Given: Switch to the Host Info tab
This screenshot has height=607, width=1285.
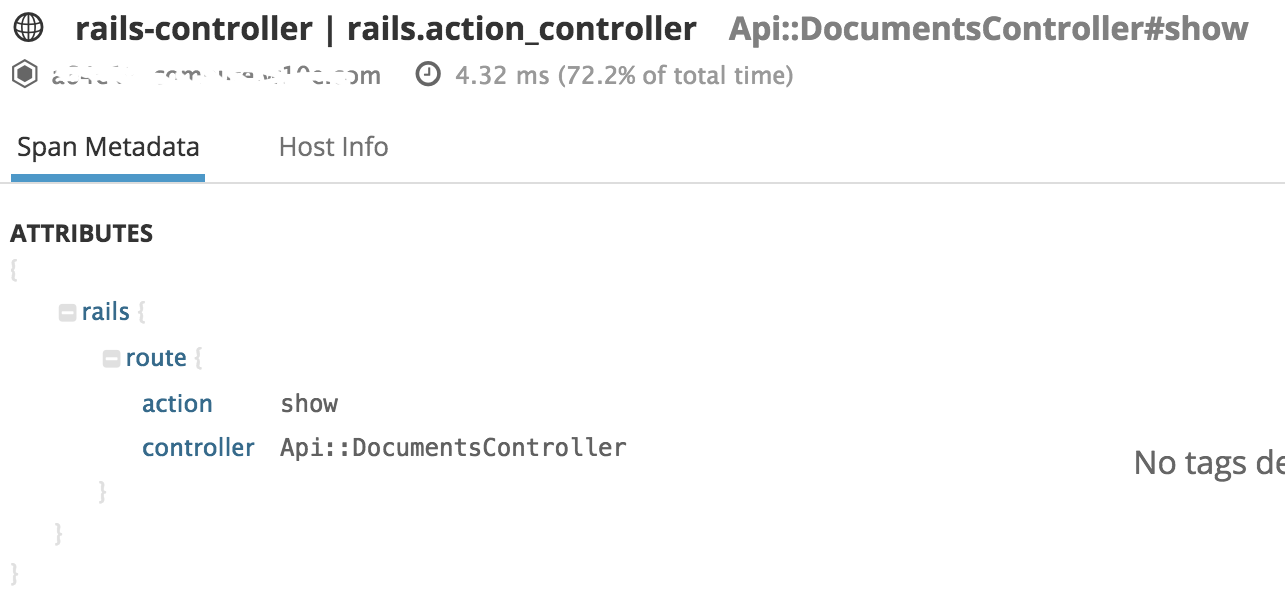Looking at the screenshot, I should tap(333, 146).
